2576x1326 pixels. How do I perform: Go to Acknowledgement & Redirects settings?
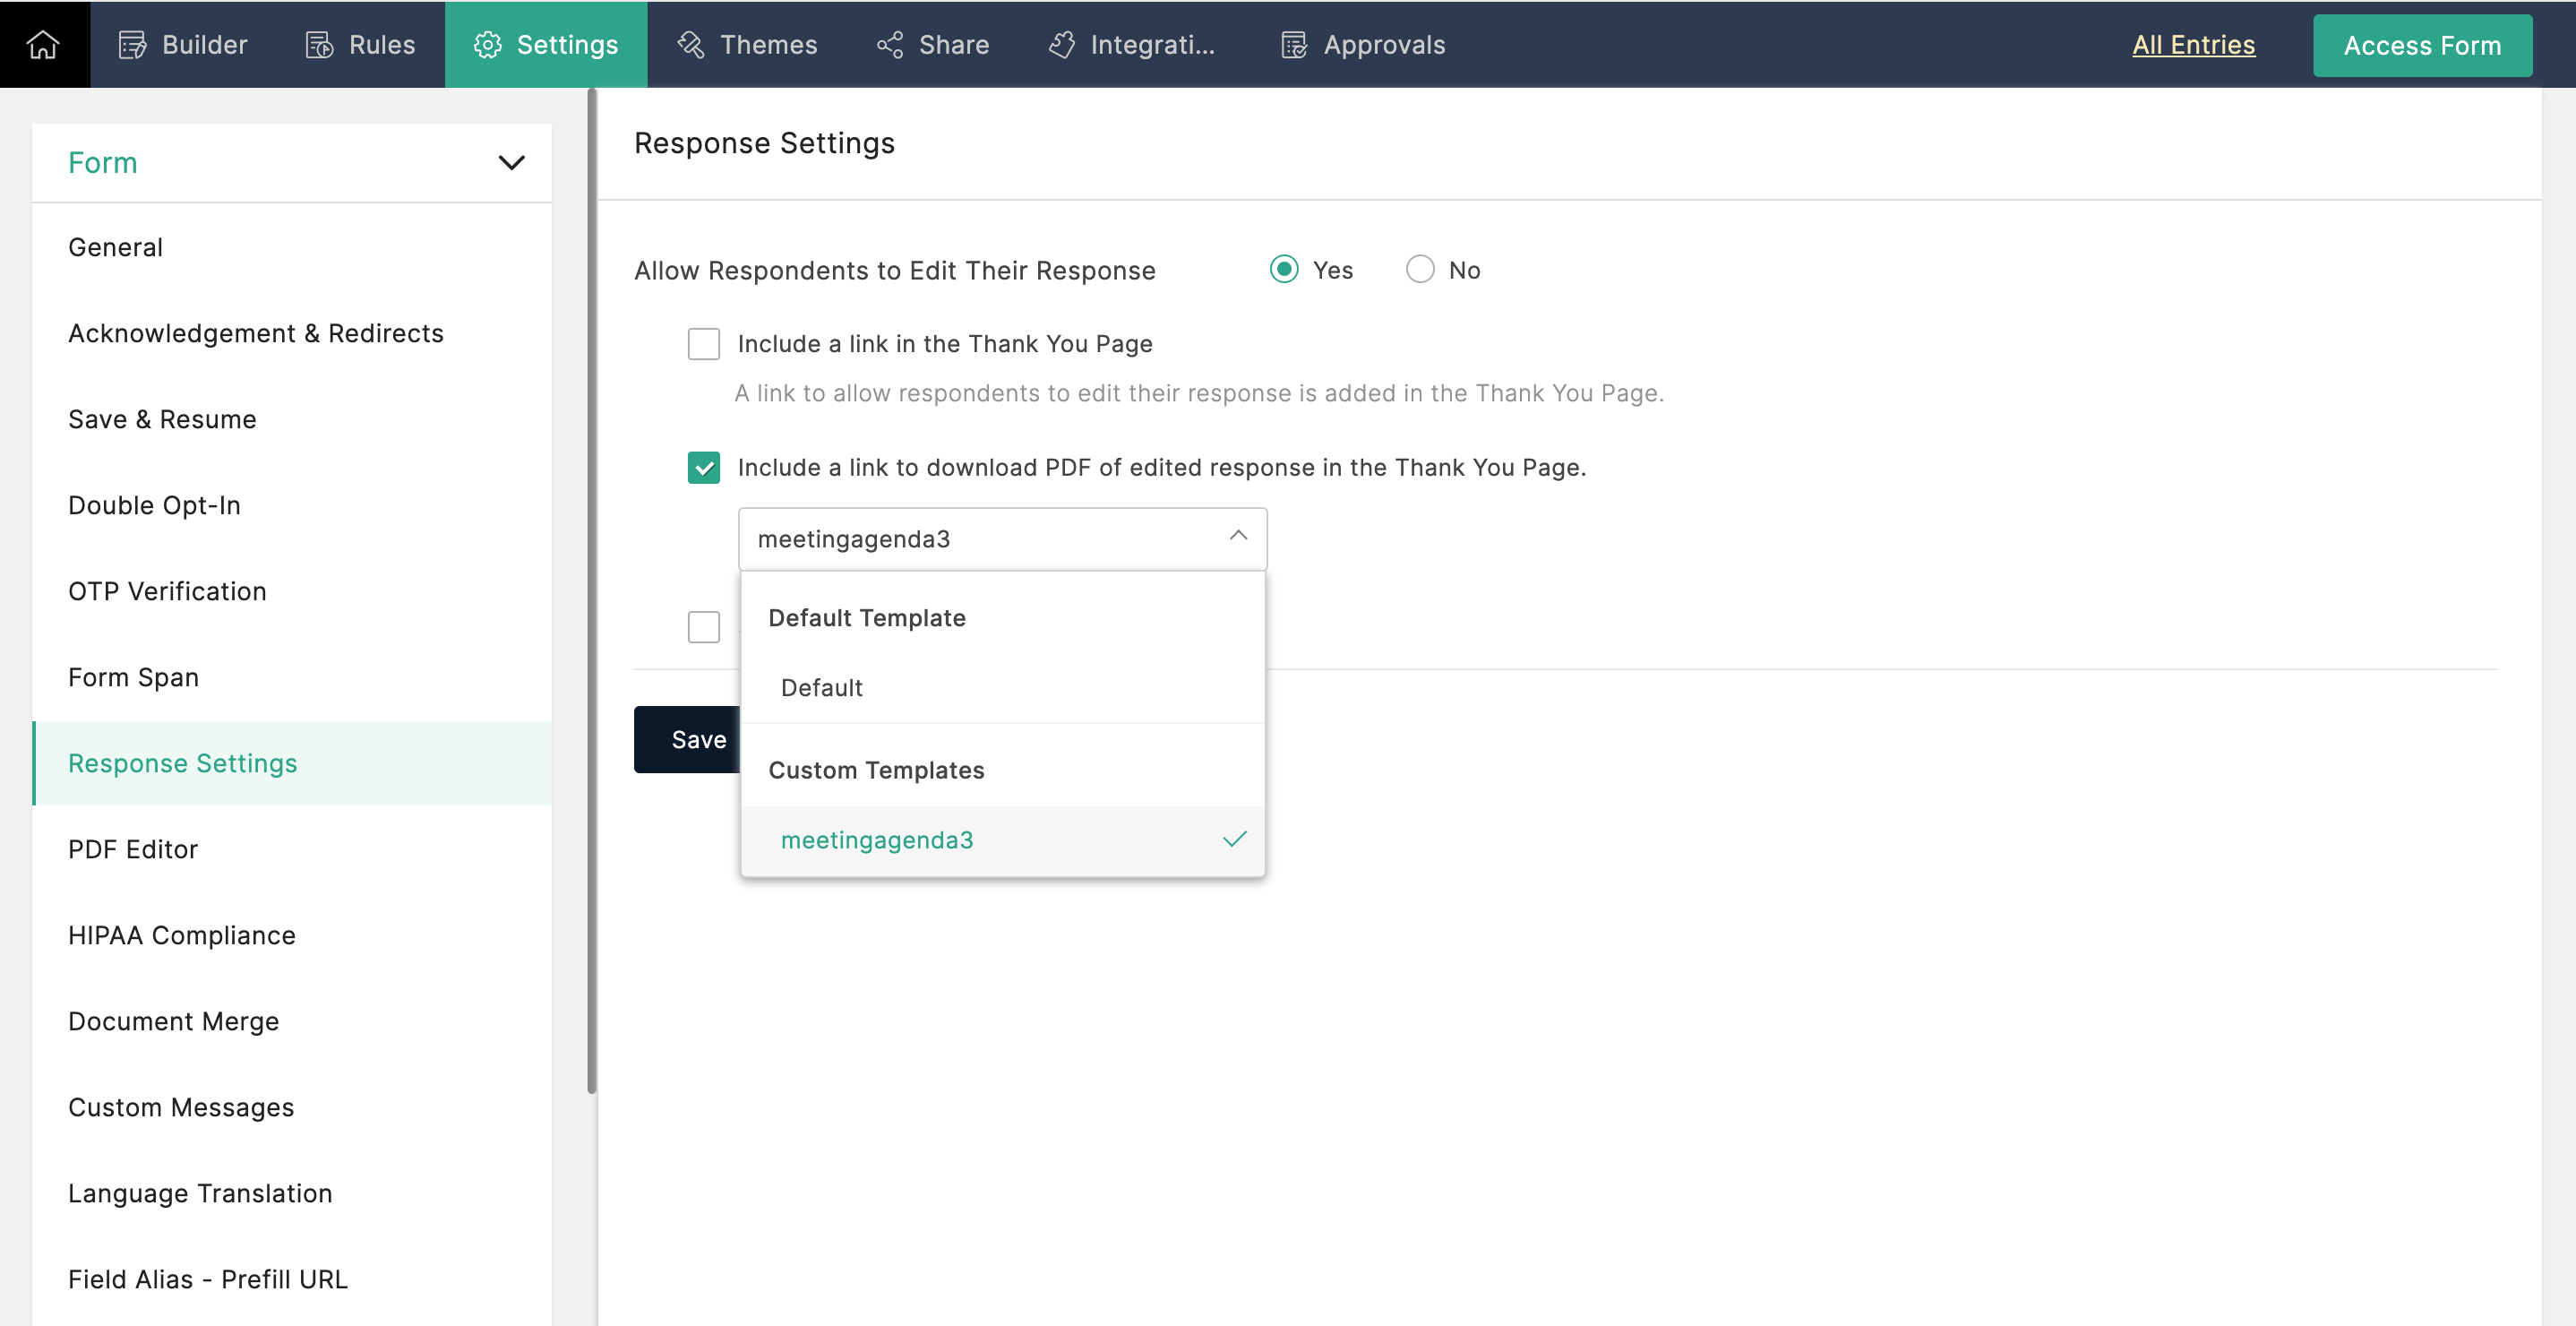tap(255, 333)
